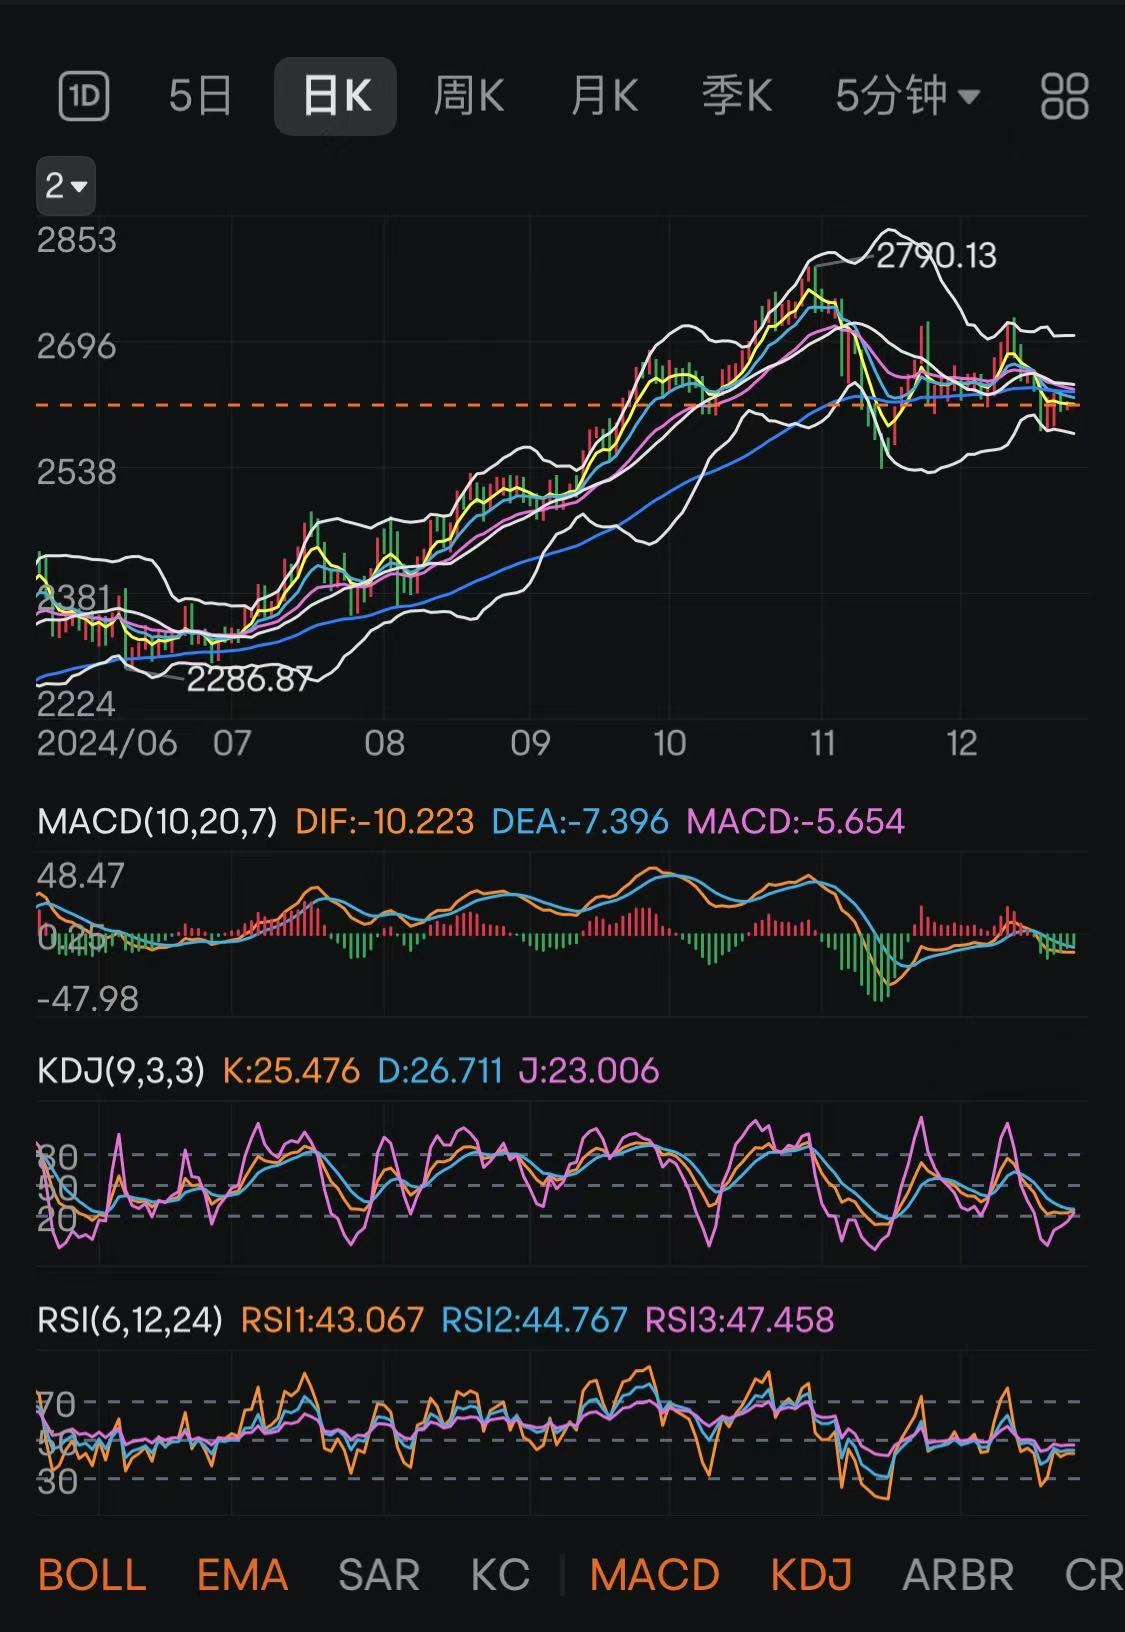This screenshot has width=1125, height=1632.
Task: Expand the 5分钟 interval dropdown
Action: (x=908, y=96)
